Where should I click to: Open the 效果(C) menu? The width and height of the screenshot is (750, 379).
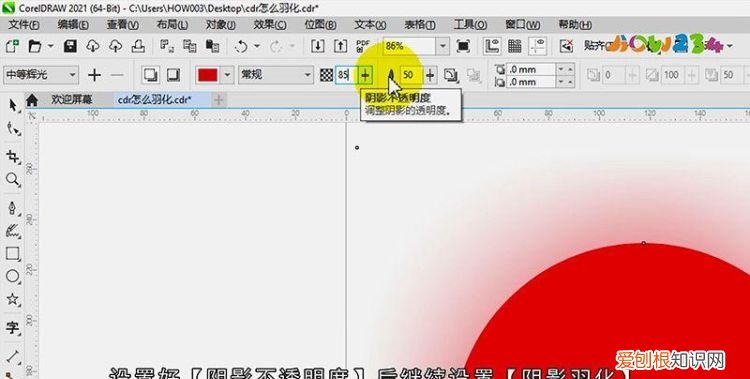tap(270, 25)
